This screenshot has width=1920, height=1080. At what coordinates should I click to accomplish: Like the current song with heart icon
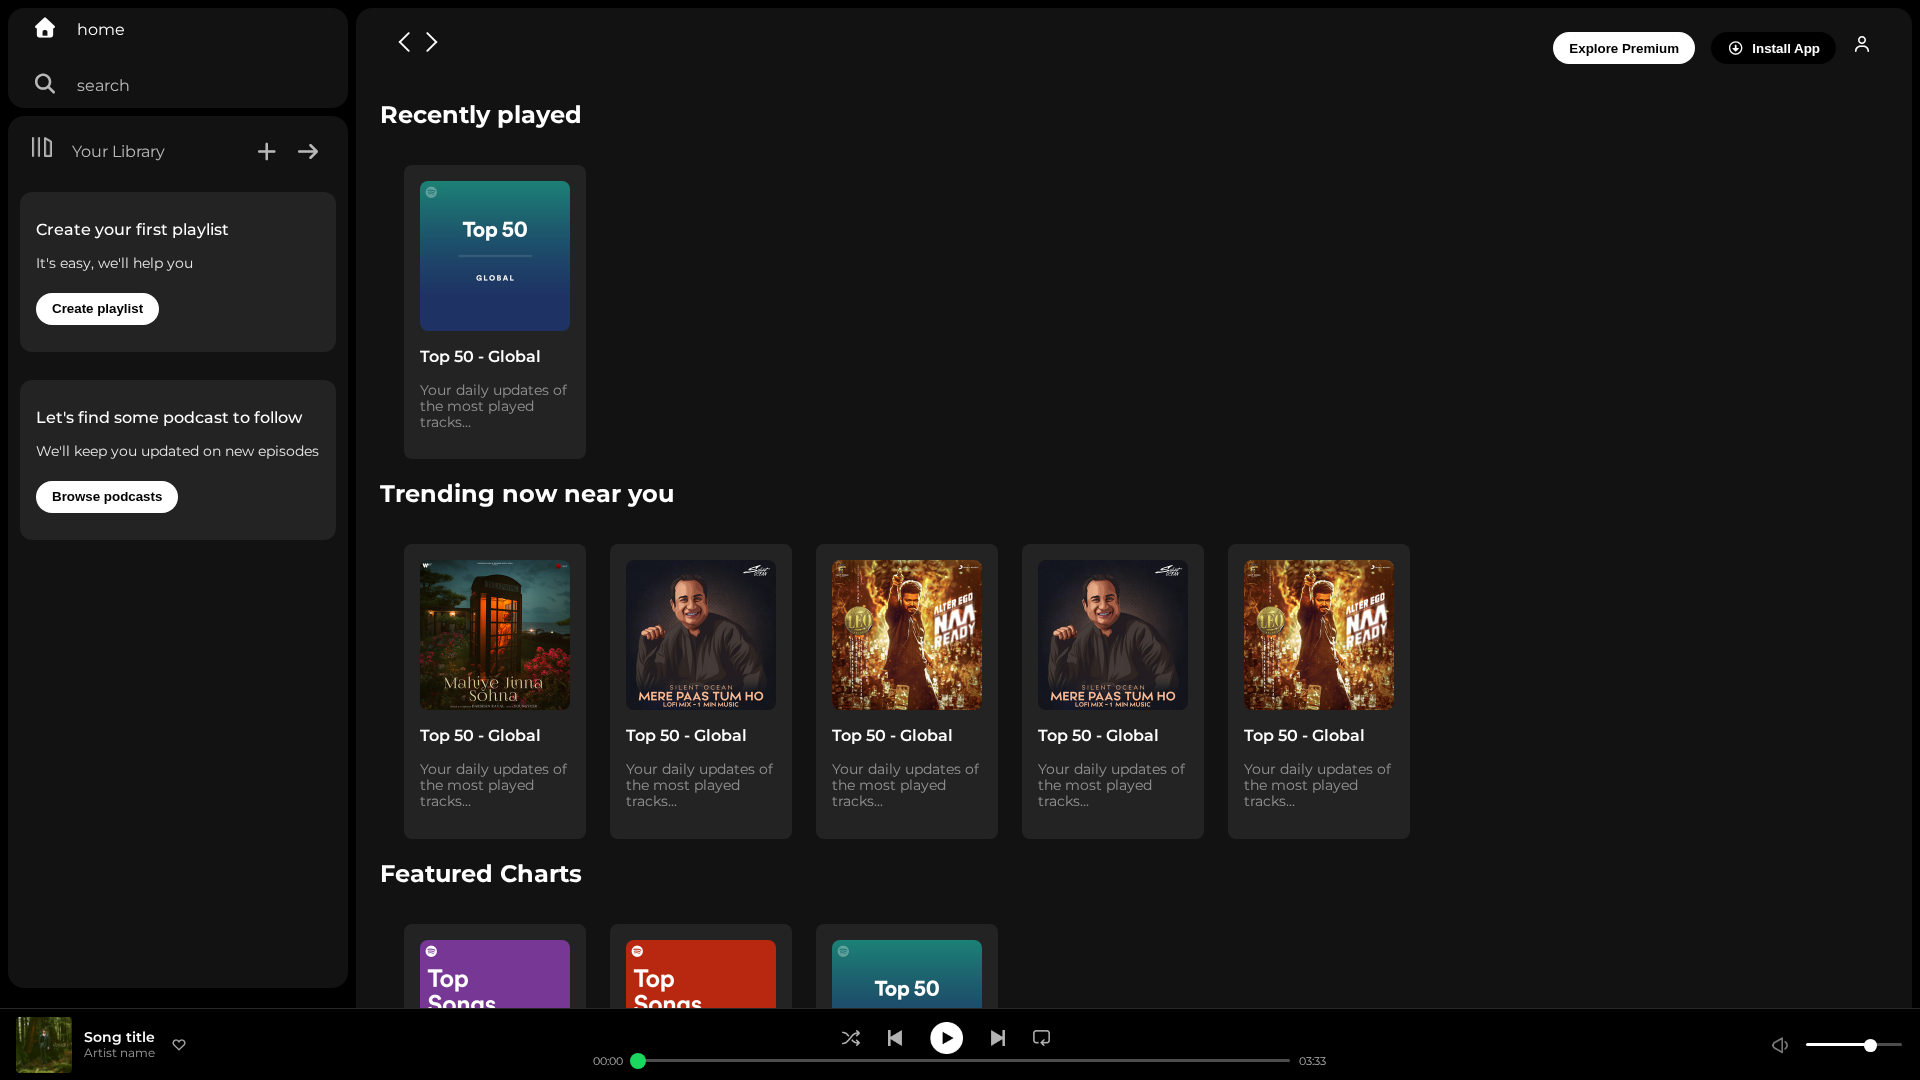click(x=179, y=1045)
